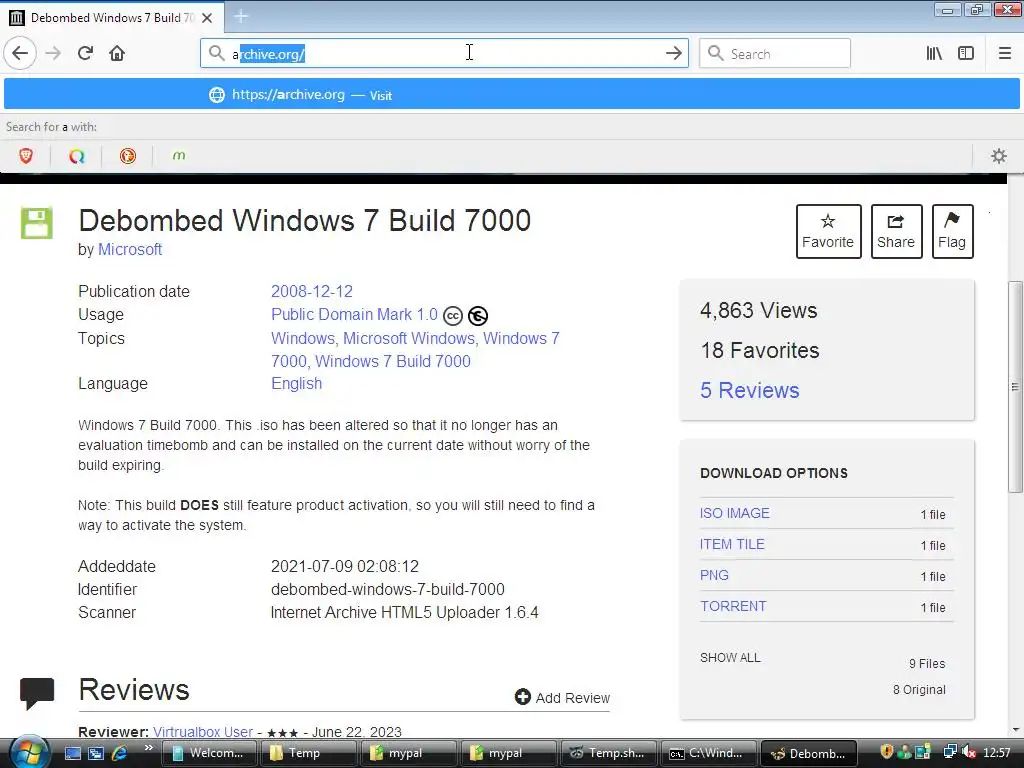This screenshot has height=768, width=1024.
Task: Click the security shield tray icon
Action: click(x=887, y=753)
